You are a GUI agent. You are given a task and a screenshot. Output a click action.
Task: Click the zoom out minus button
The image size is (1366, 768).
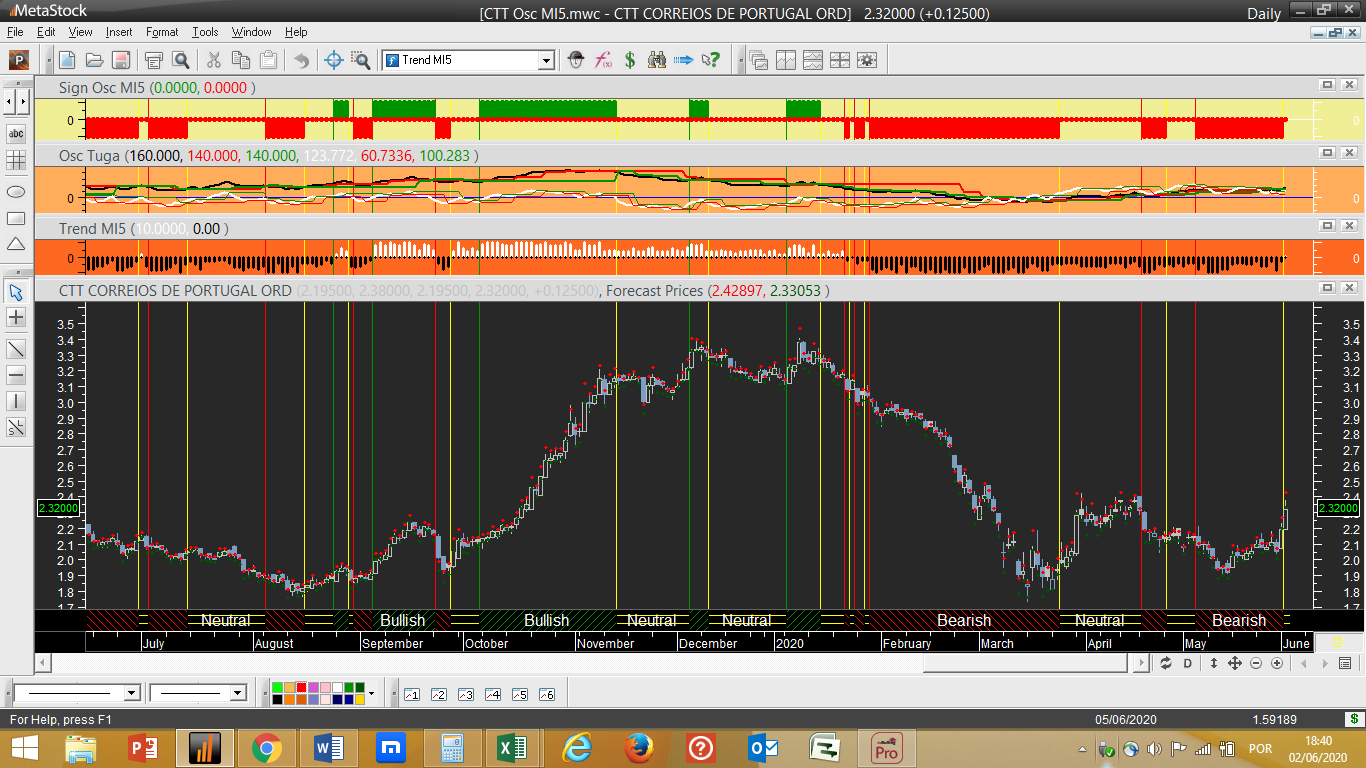click(1256, 663)
